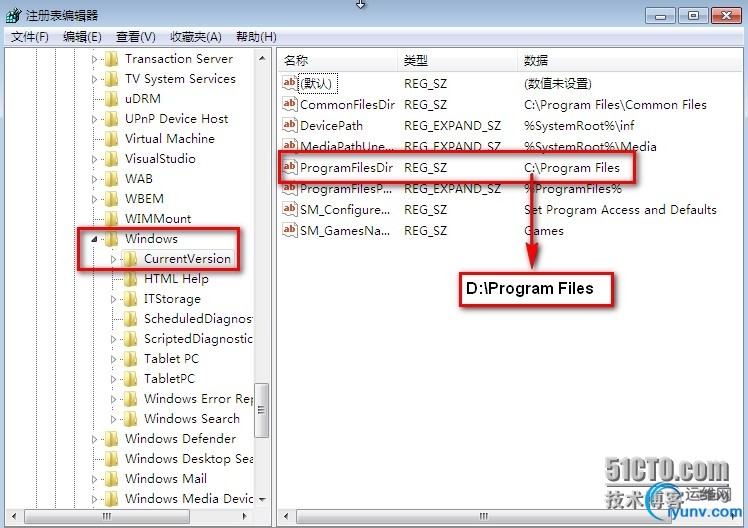Click the CommonFilesDir value icon
This screenshot has width=748, height=528.
tap(289, 104)
